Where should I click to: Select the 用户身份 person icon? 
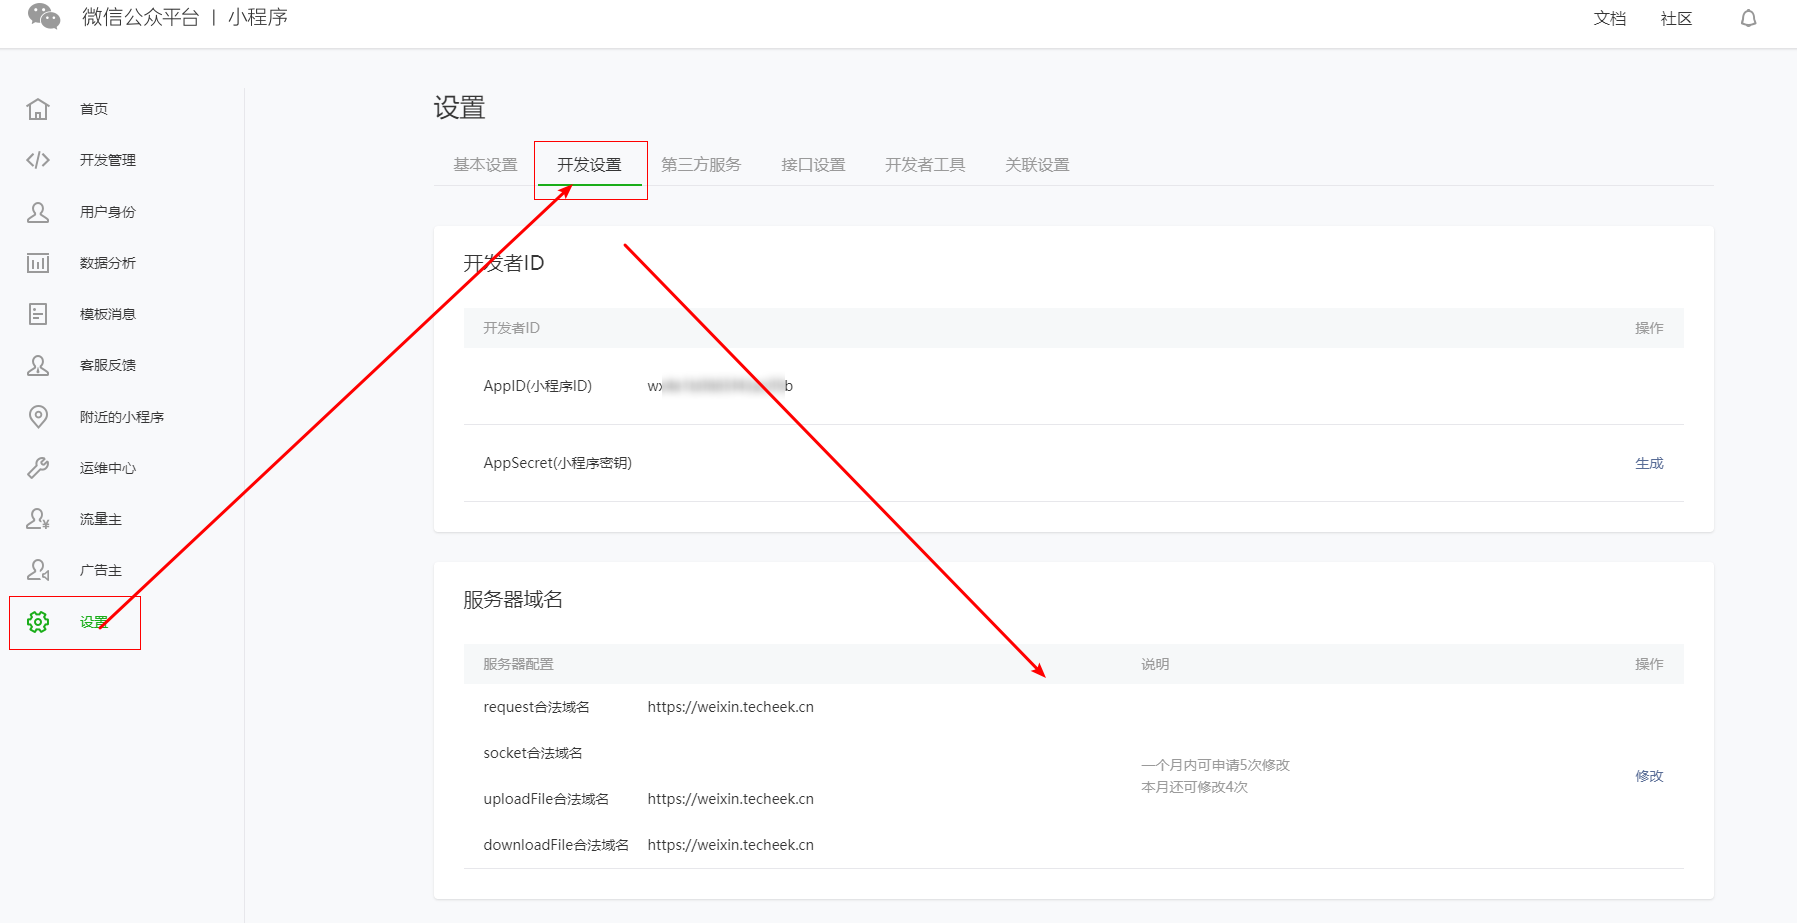[38, 212]
